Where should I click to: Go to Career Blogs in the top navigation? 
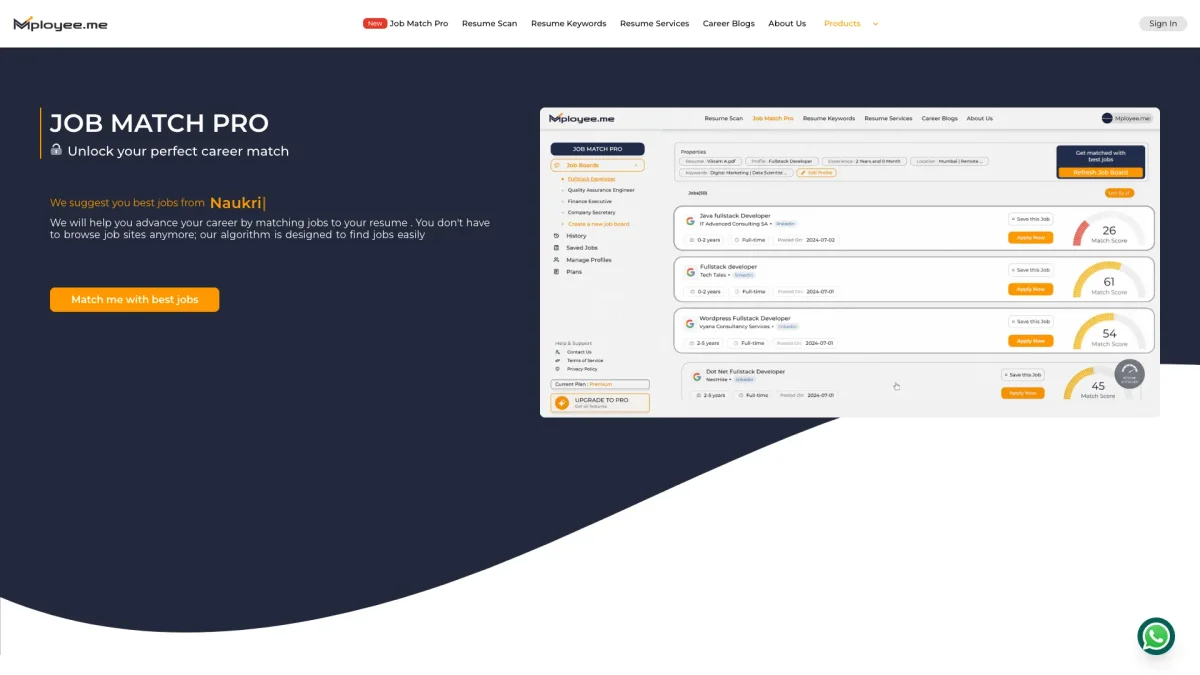coord(728,24)
